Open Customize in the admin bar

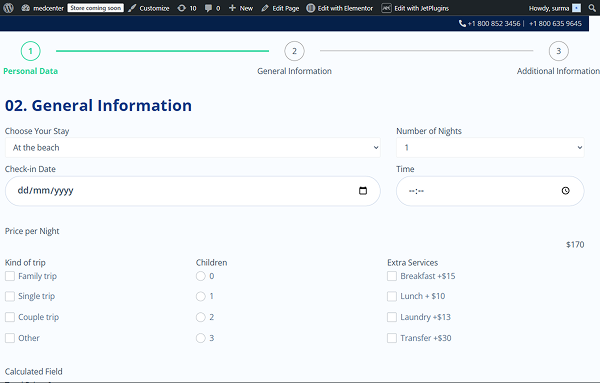click(x=149, y=8)
